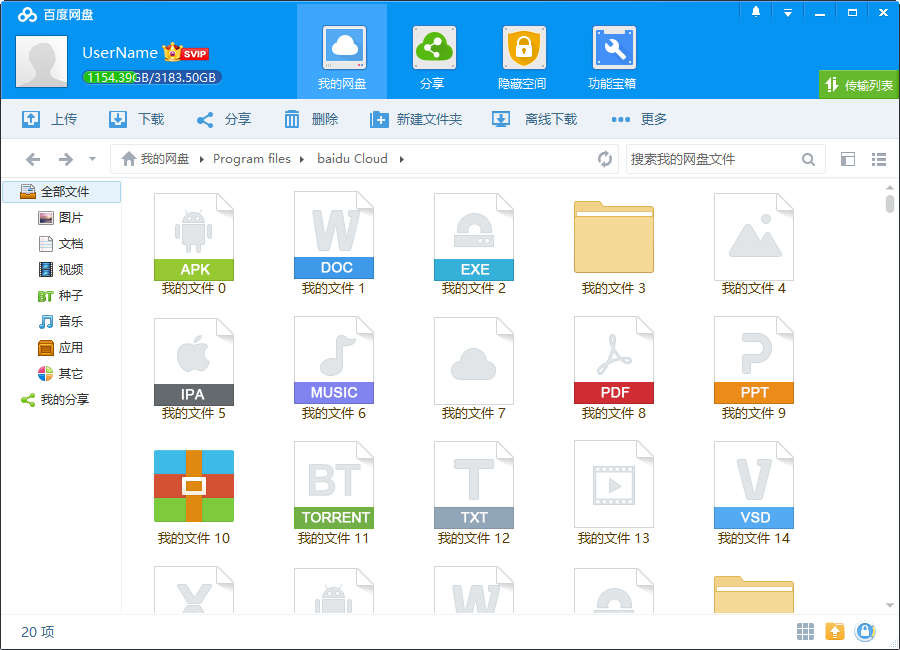Expand the arrow after 我的网盘 breadcrumb
This screenshot has height=650, width=900.
point(201,159)
